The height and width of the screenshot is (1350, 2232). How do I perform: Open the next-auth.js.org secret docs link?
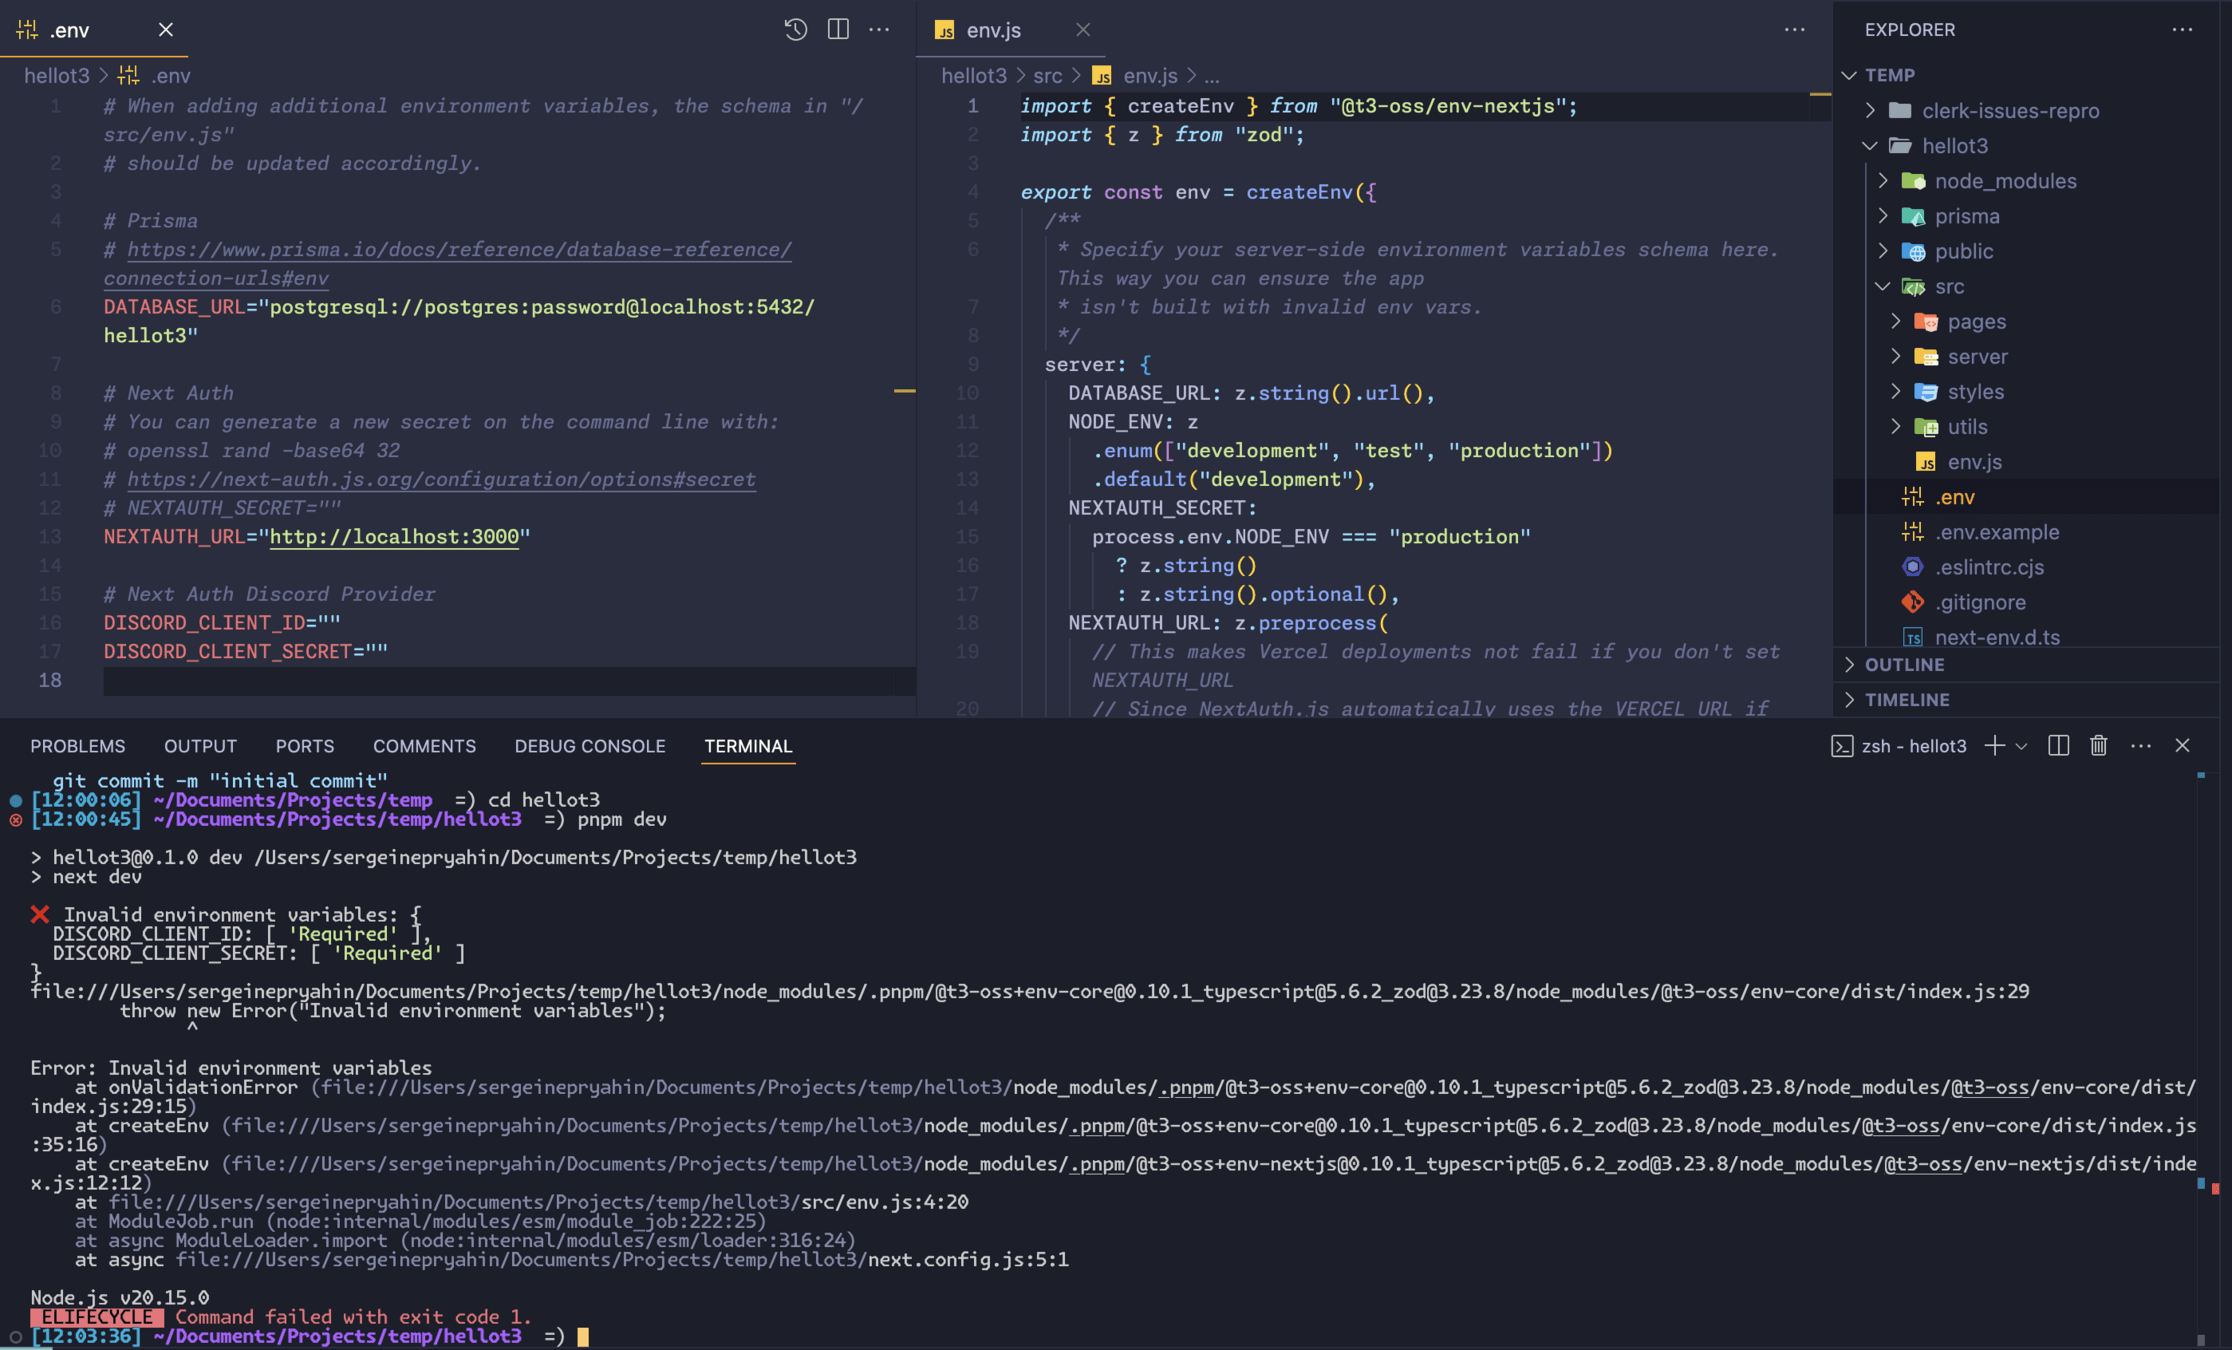coord(441,480)
